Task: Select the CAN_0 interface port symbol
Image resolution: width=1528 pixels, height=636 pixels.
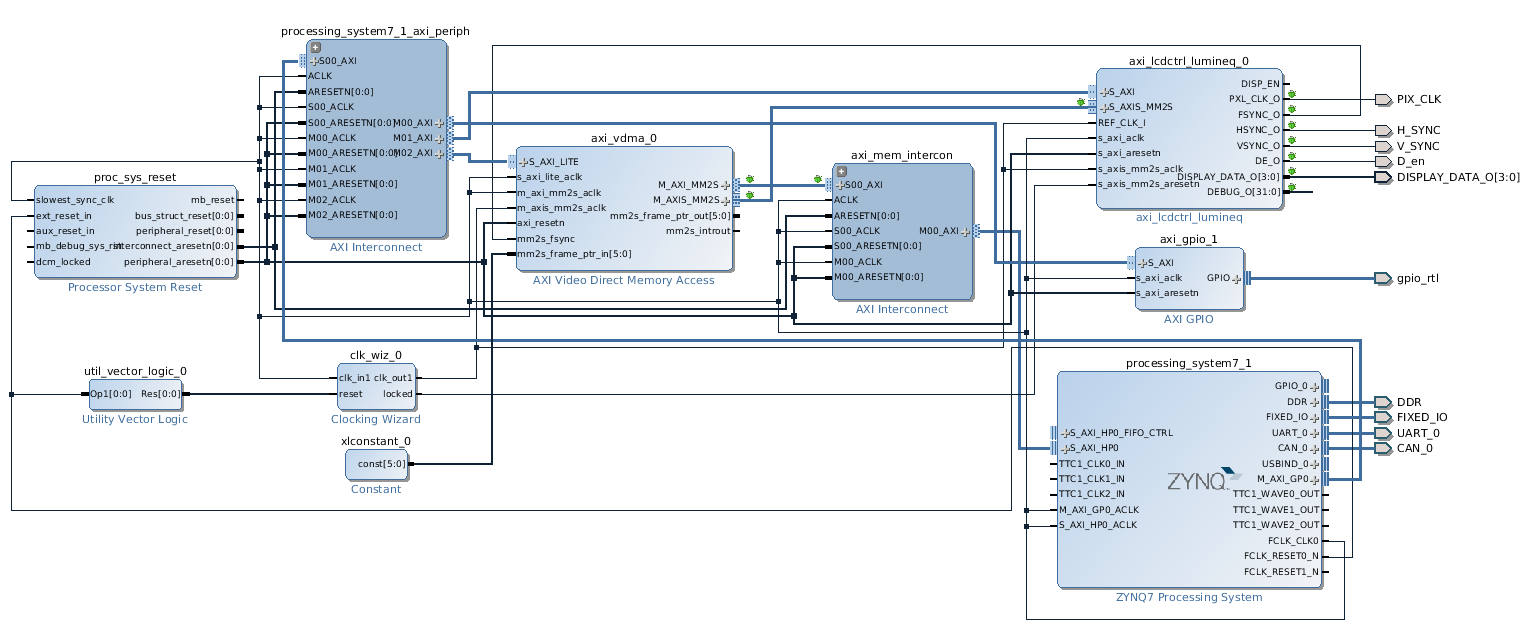Action: point(1383,448)
